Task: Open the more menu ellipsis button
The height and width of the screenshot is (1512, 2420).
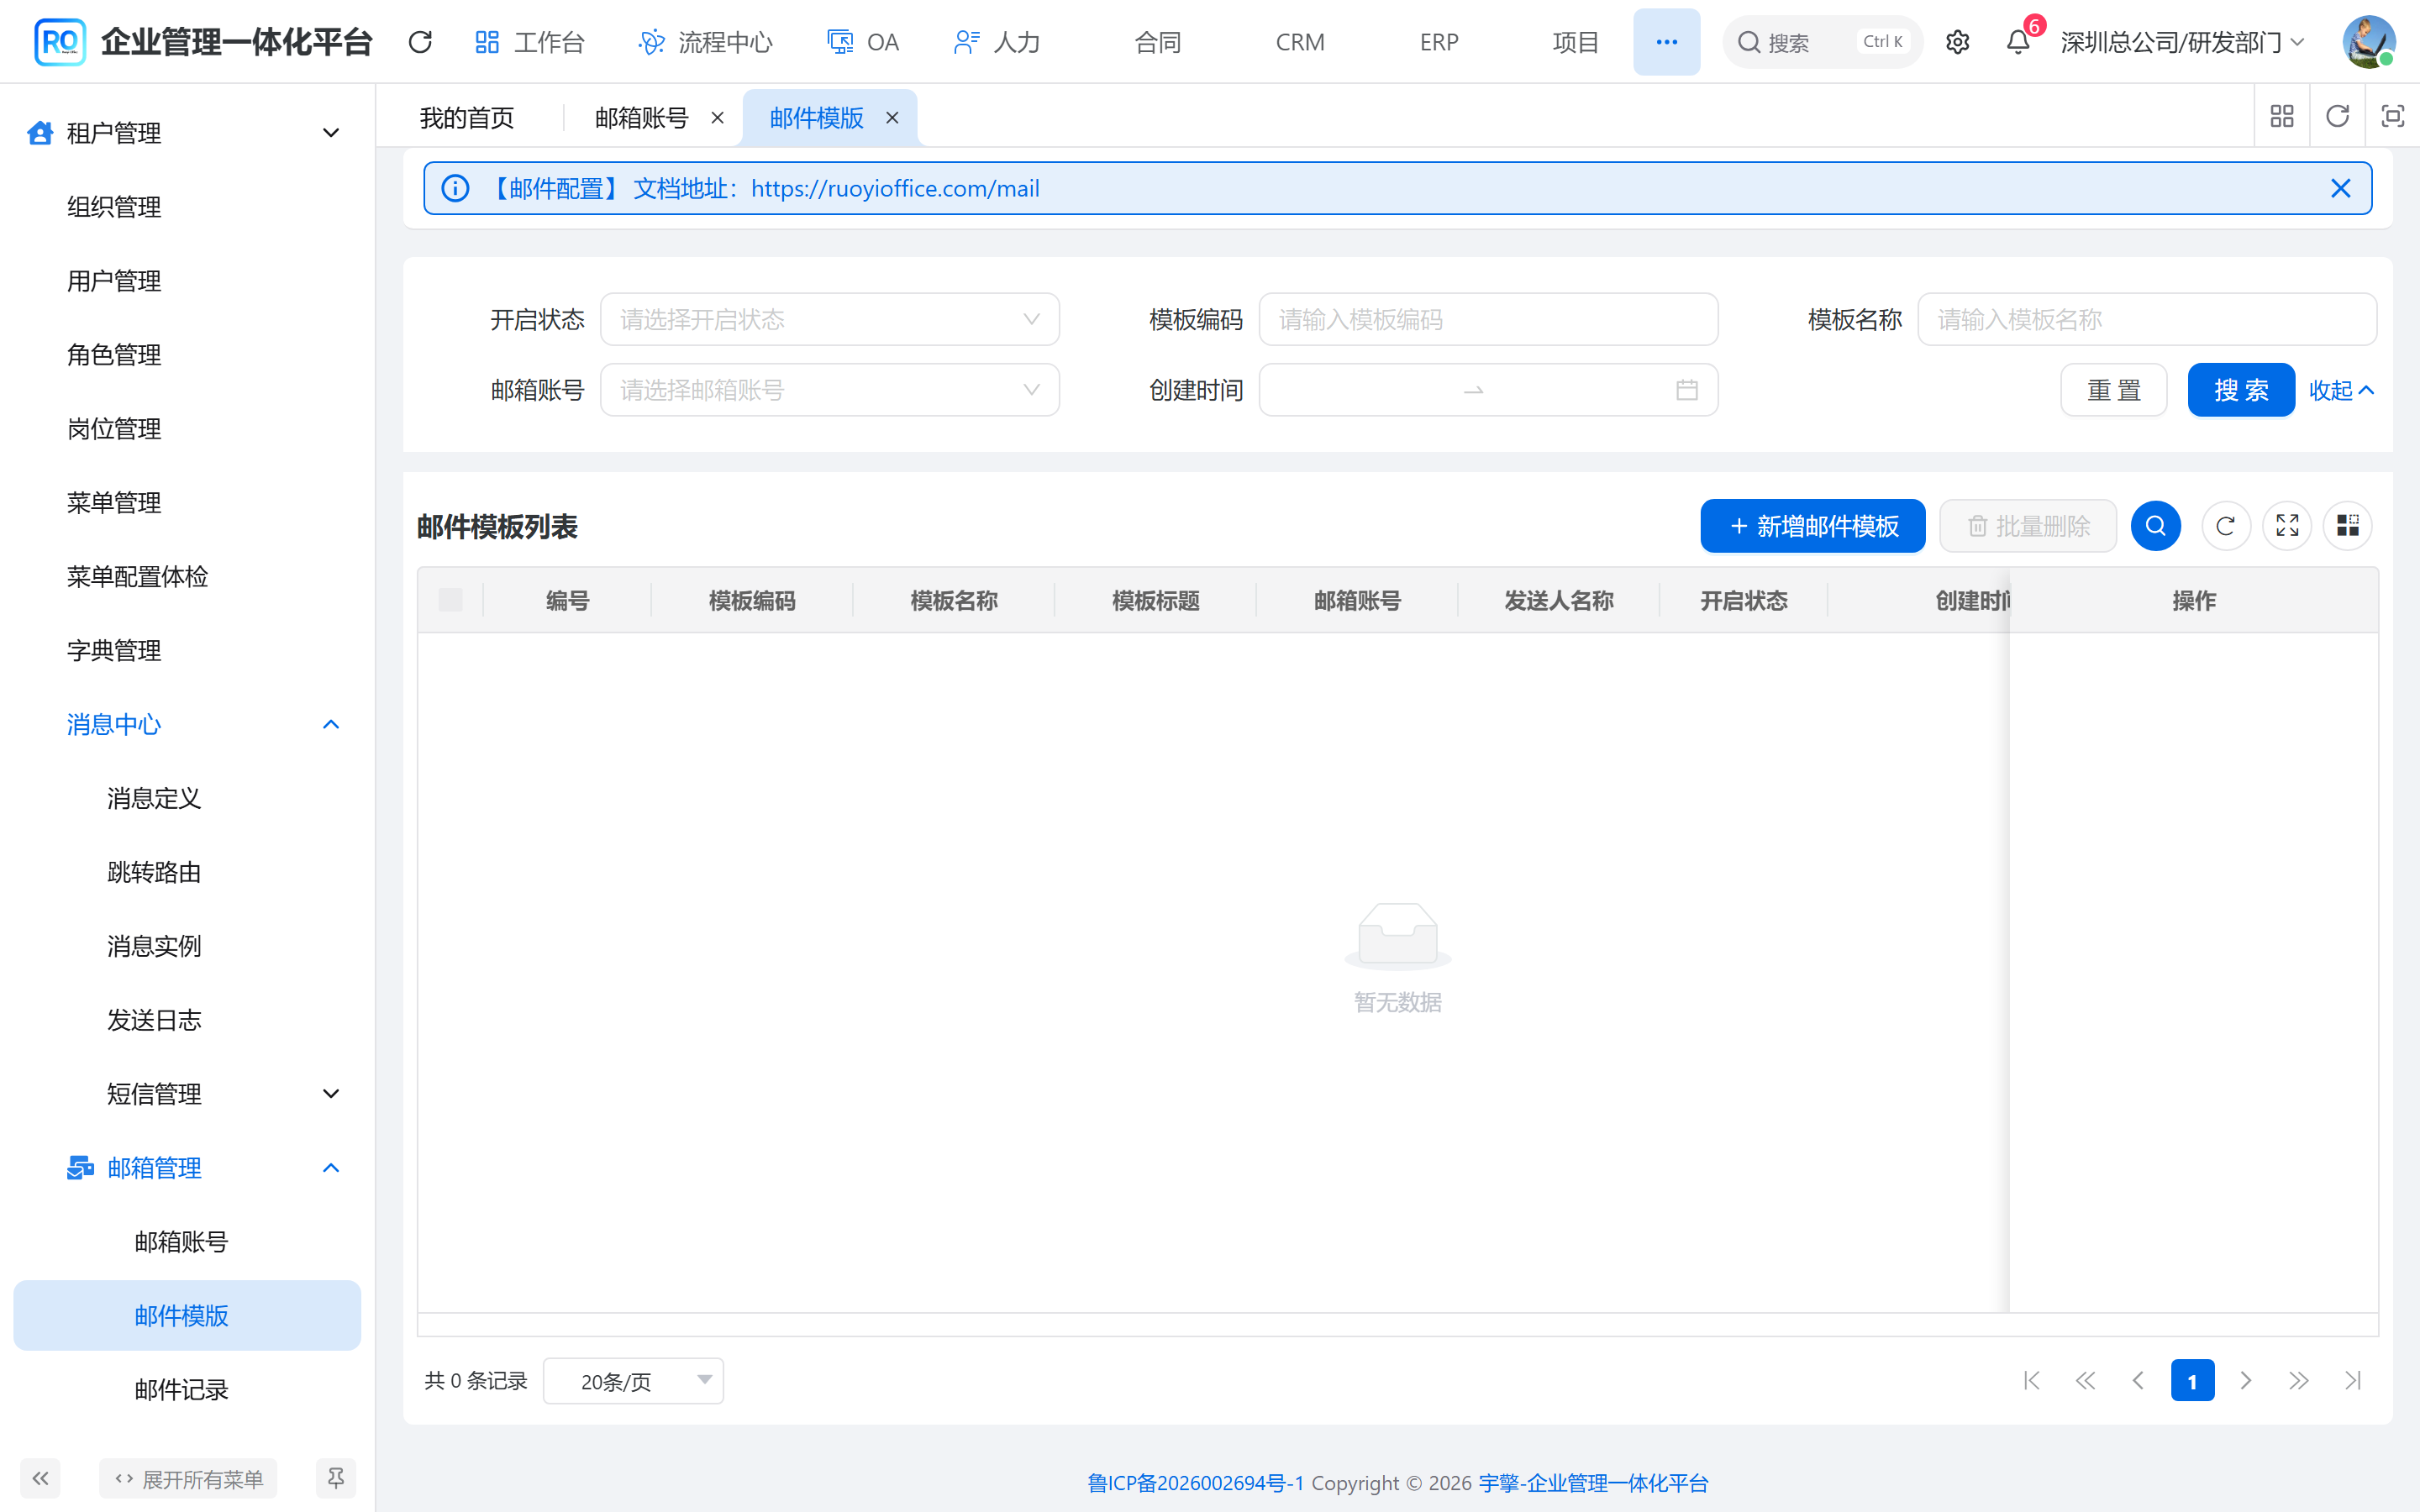Action: click(1666, 42)
